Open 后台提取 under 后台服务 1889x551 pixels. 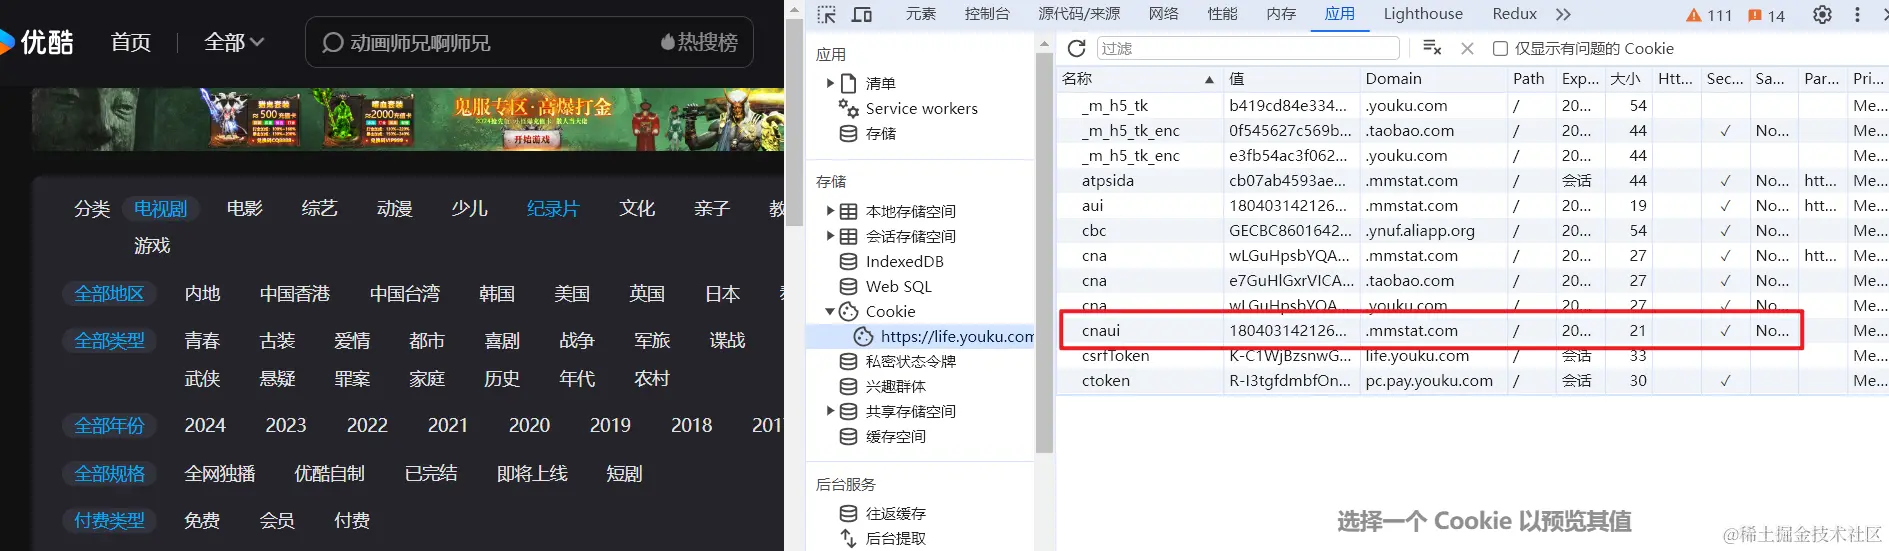[895, 538]
